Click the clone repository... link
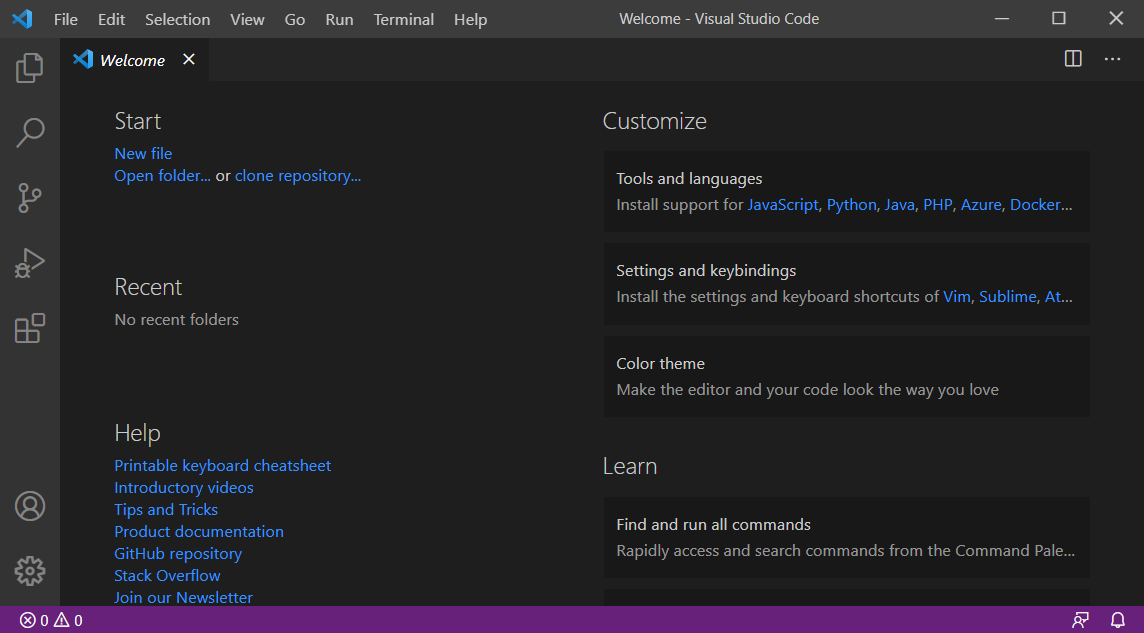 (x=298, y=176)
